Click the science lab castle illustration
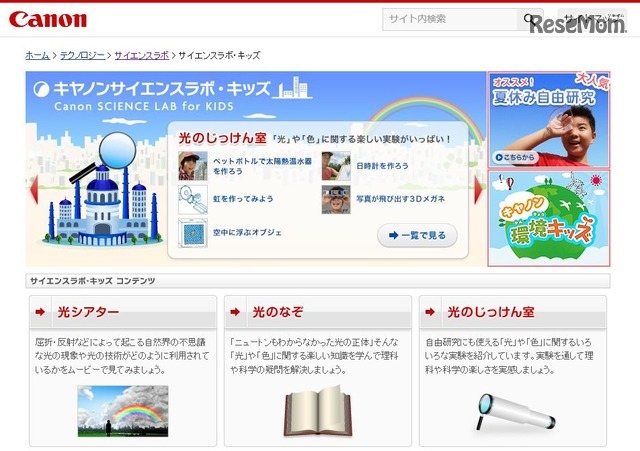640x451 pixels. coord(102,190)
